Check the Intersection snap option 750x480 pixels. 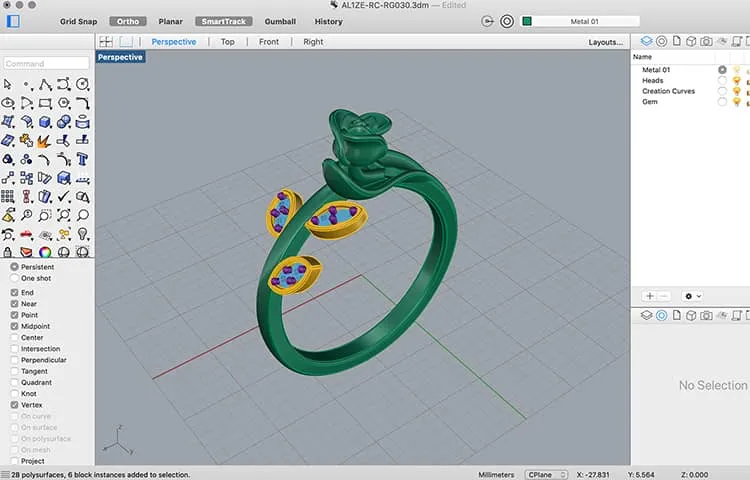tap(14, 349)
